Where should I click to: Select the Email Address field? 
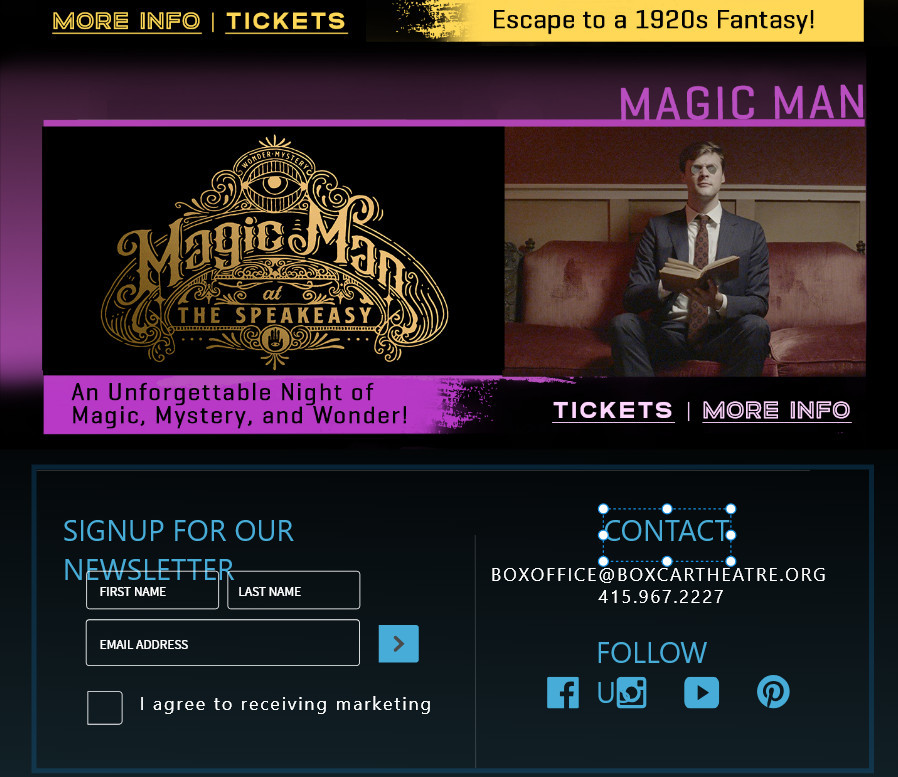tap(223, 642)
